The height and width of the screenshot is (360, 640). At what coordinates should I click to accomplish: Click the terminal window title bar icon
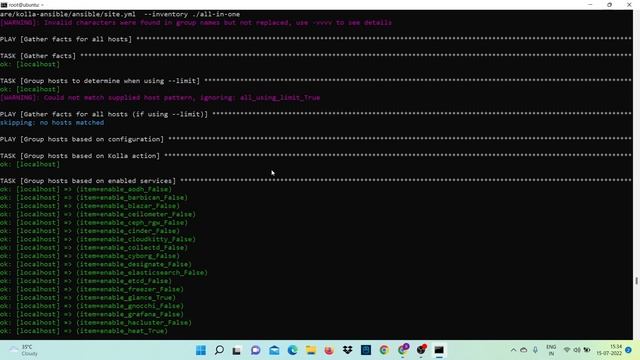point(4,5)
